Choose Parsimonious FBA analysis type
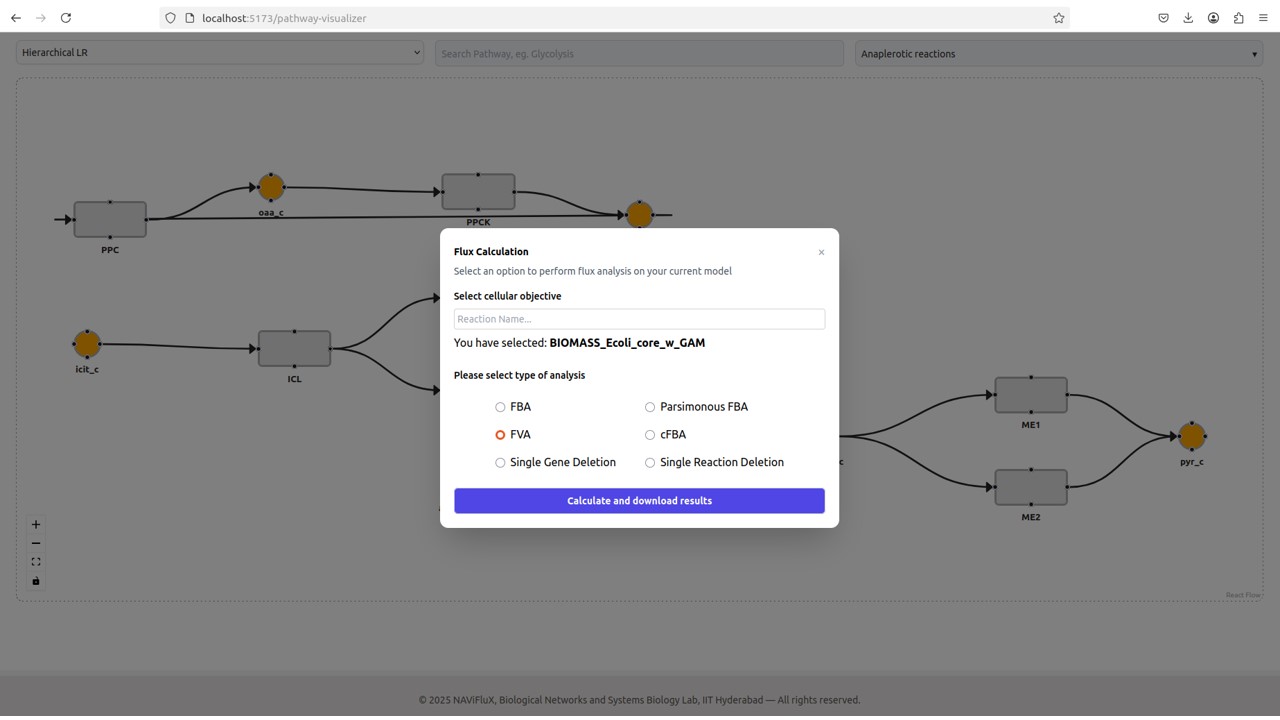This screenshot has height=720, width=1280. (650, 407)
